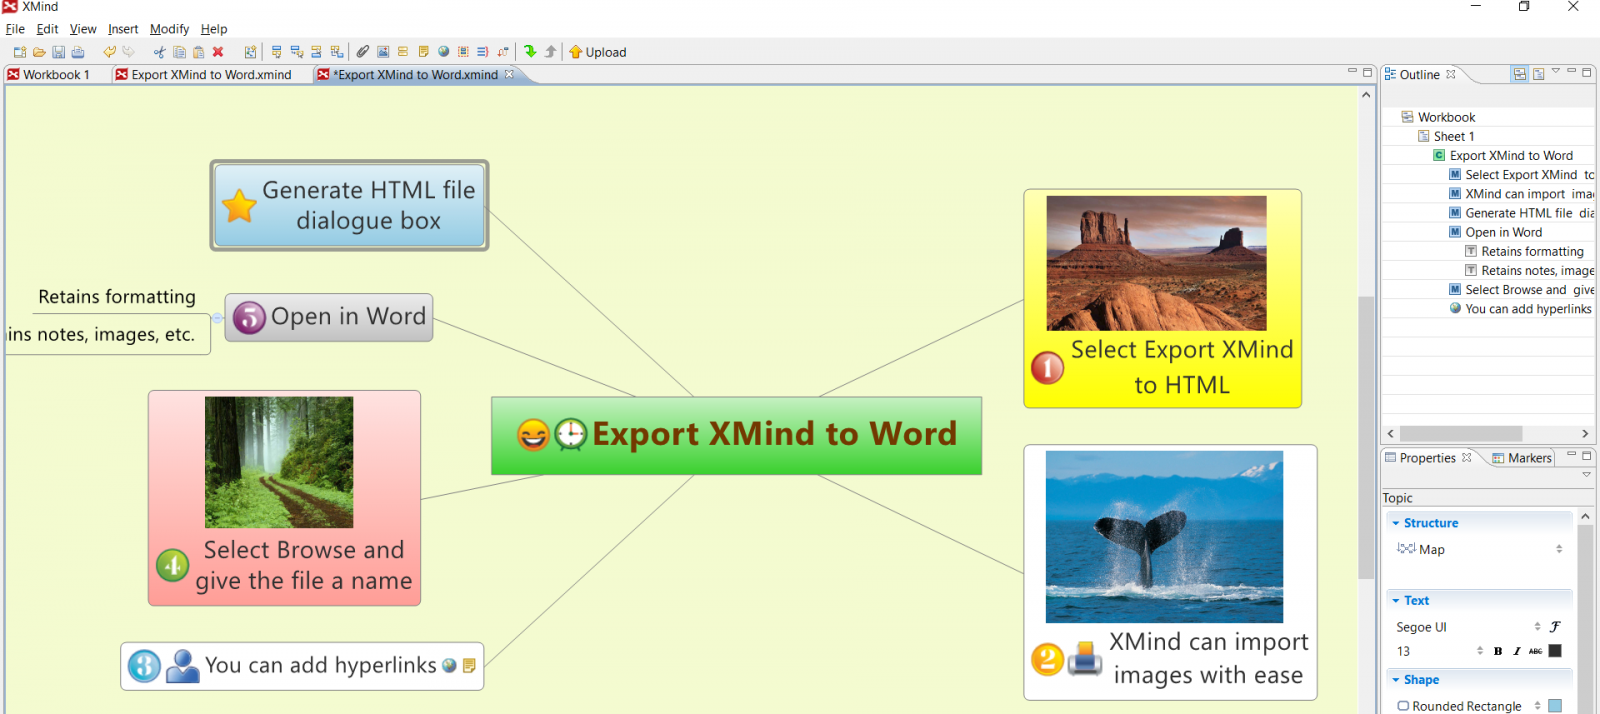This screenshot has height=714, width=1600.
Task: Switch to the Workbook 1 tab
Action: click(x=49, y=75)
